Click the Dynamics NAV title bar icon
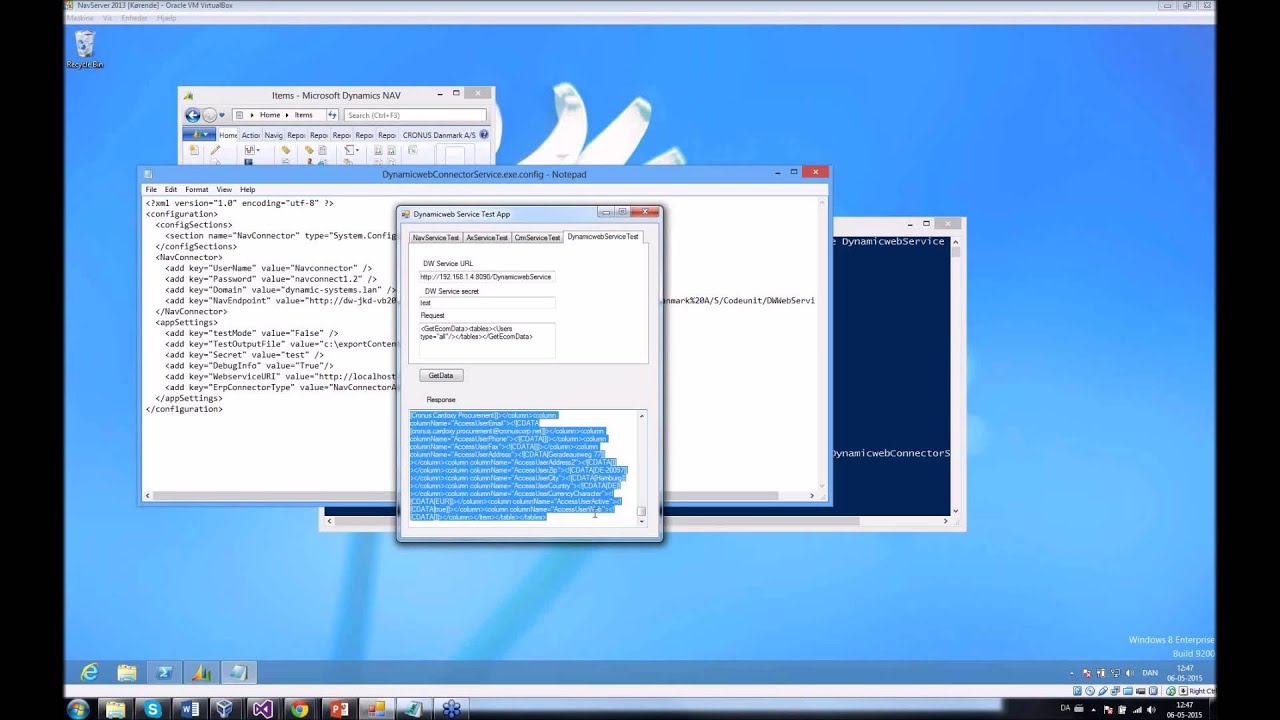This screenshot has width=1280, height=720. (x=188, y=96)
